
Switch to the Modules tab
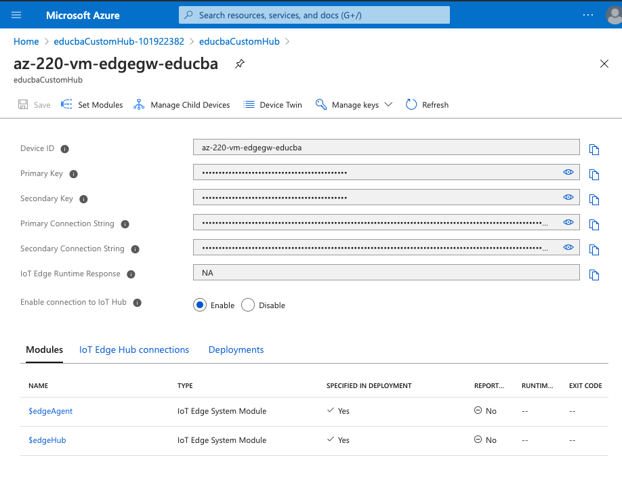(x=44, y=350)
